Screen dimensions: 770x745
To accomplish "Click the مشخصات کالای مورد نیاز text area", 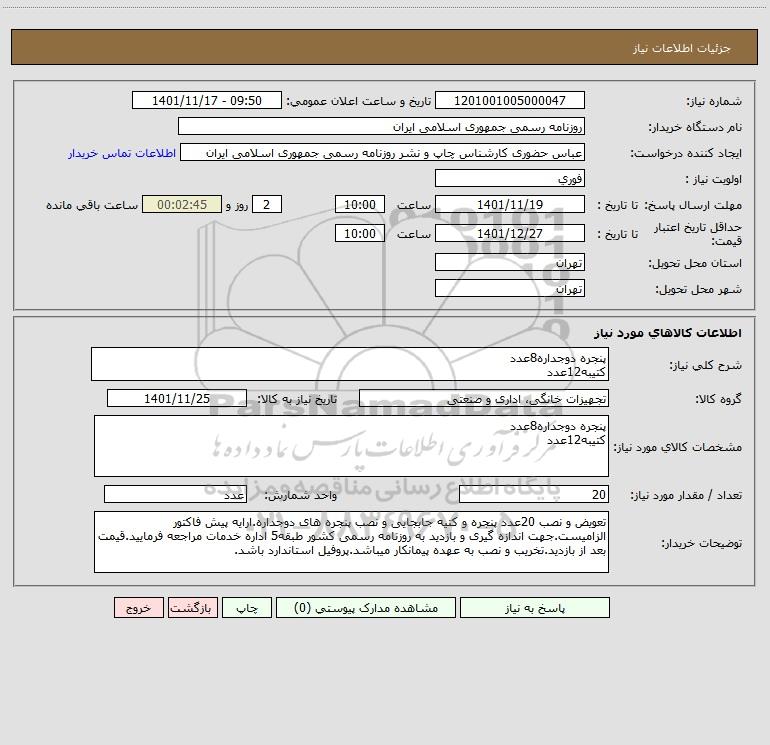I will pyautogui.click(x=351, y=446).
